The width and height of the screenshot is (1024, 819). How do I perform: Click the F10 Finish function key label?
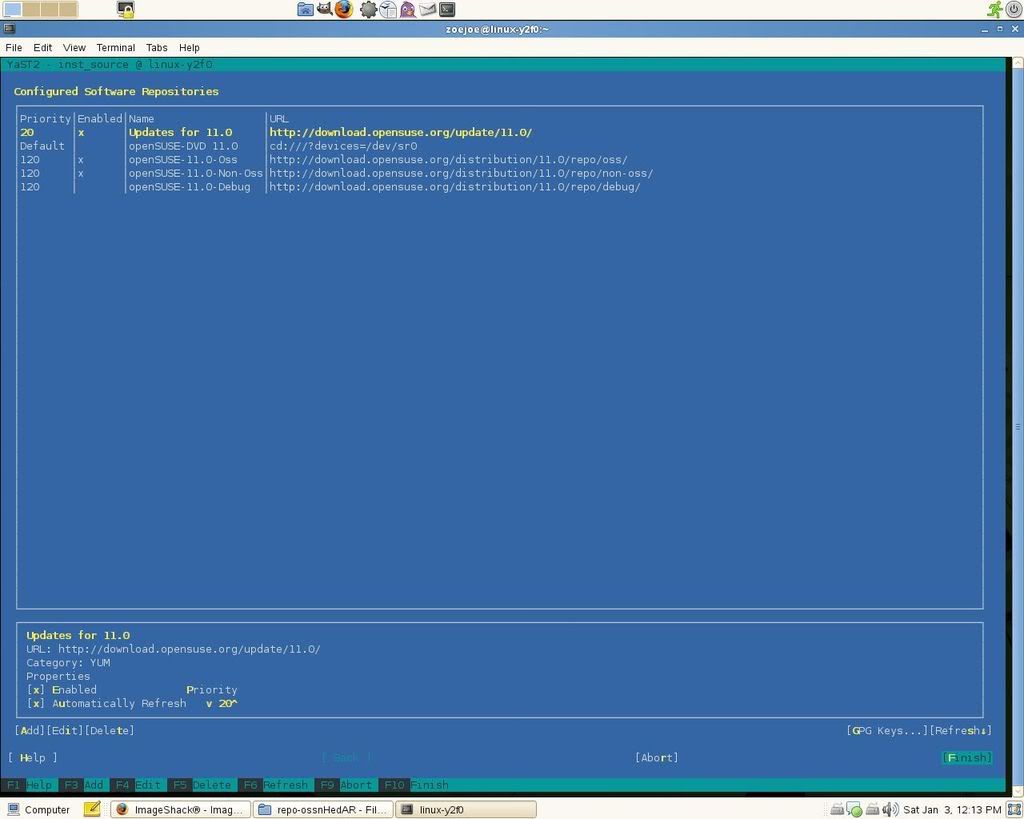414,784
